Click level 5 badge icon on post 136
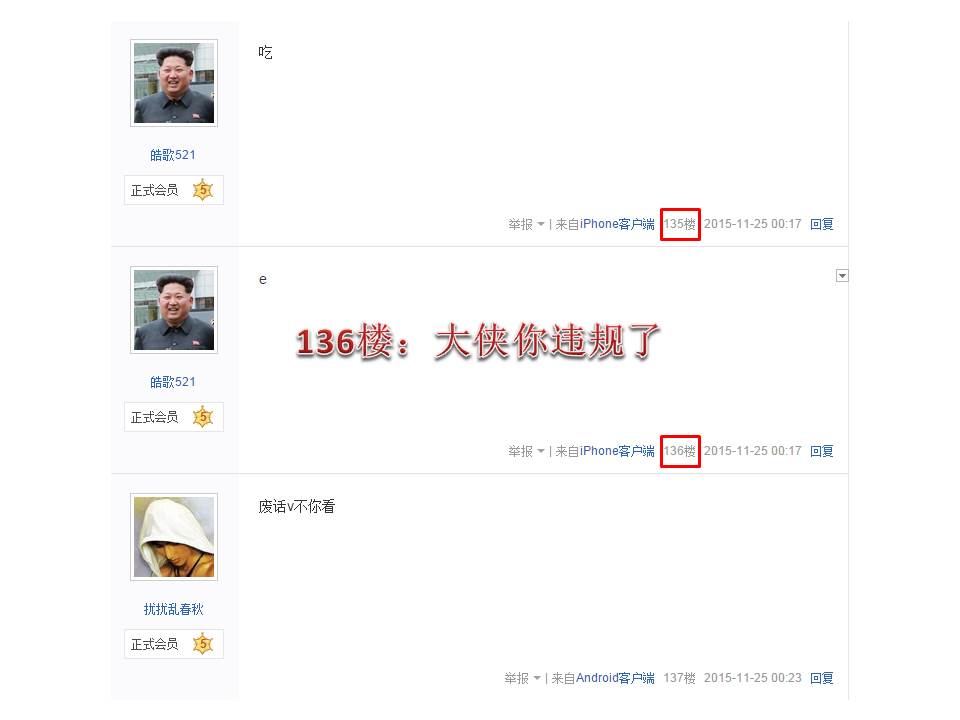 click(203, 417)
